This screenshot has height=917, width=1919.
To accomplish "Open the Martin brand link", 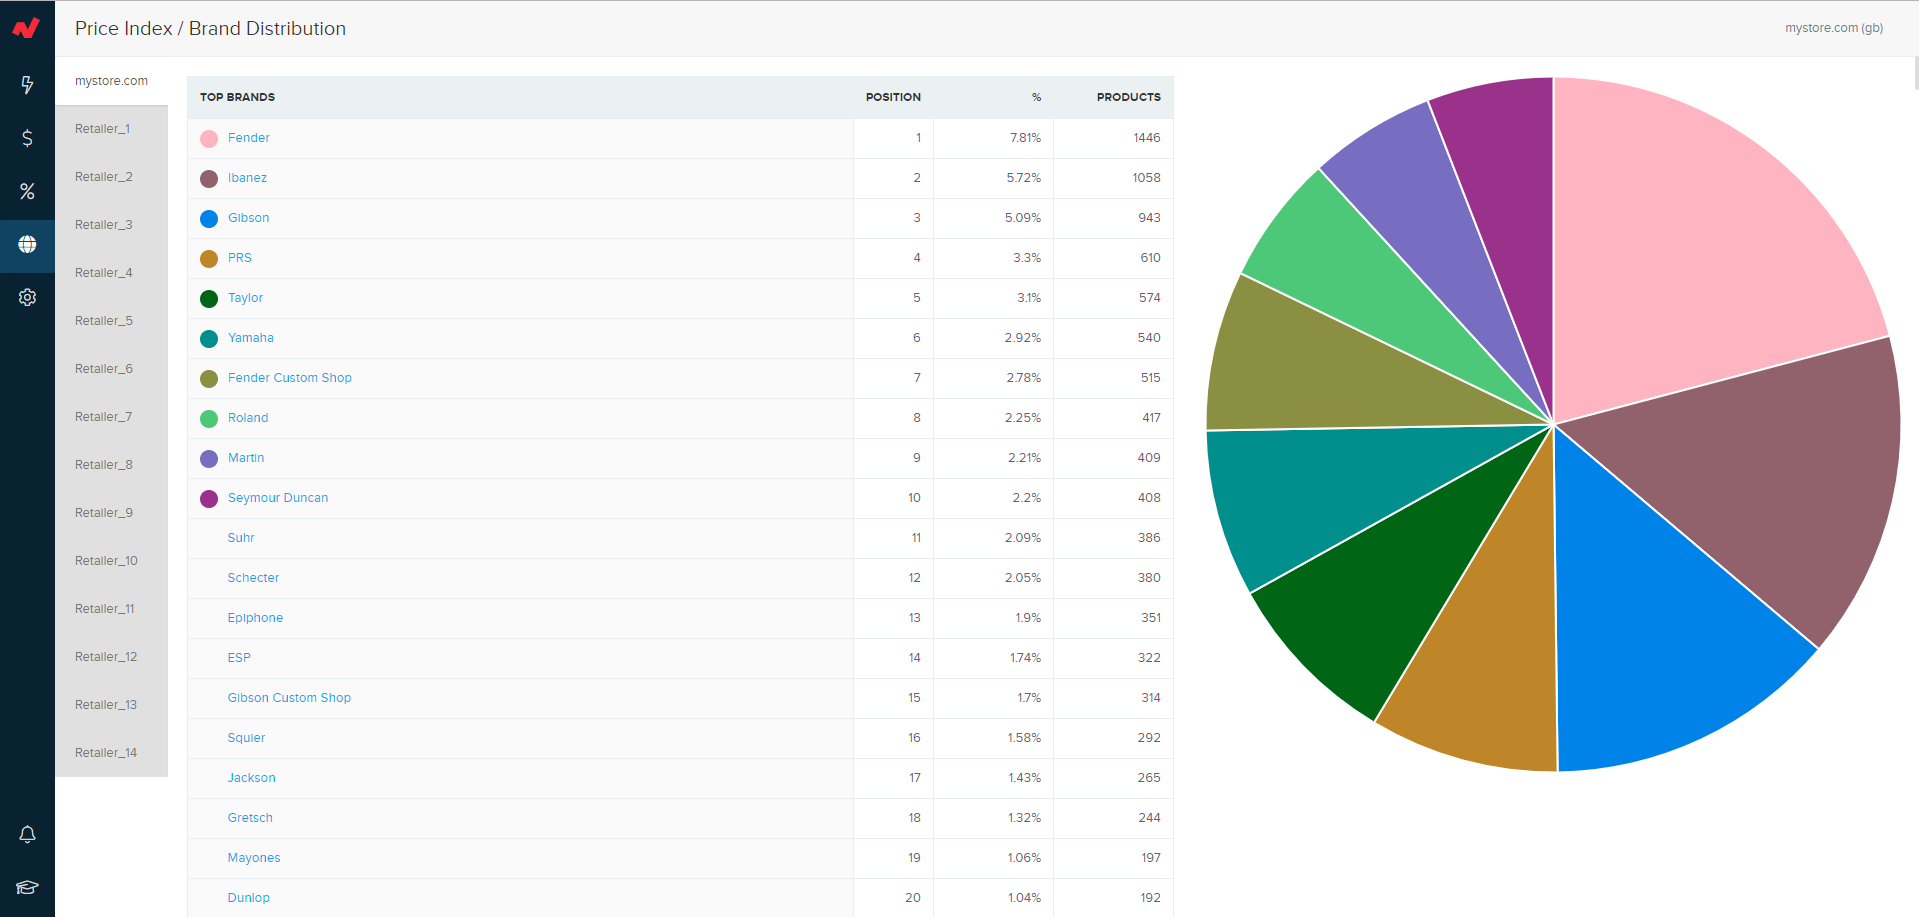I will pos(246,458).
